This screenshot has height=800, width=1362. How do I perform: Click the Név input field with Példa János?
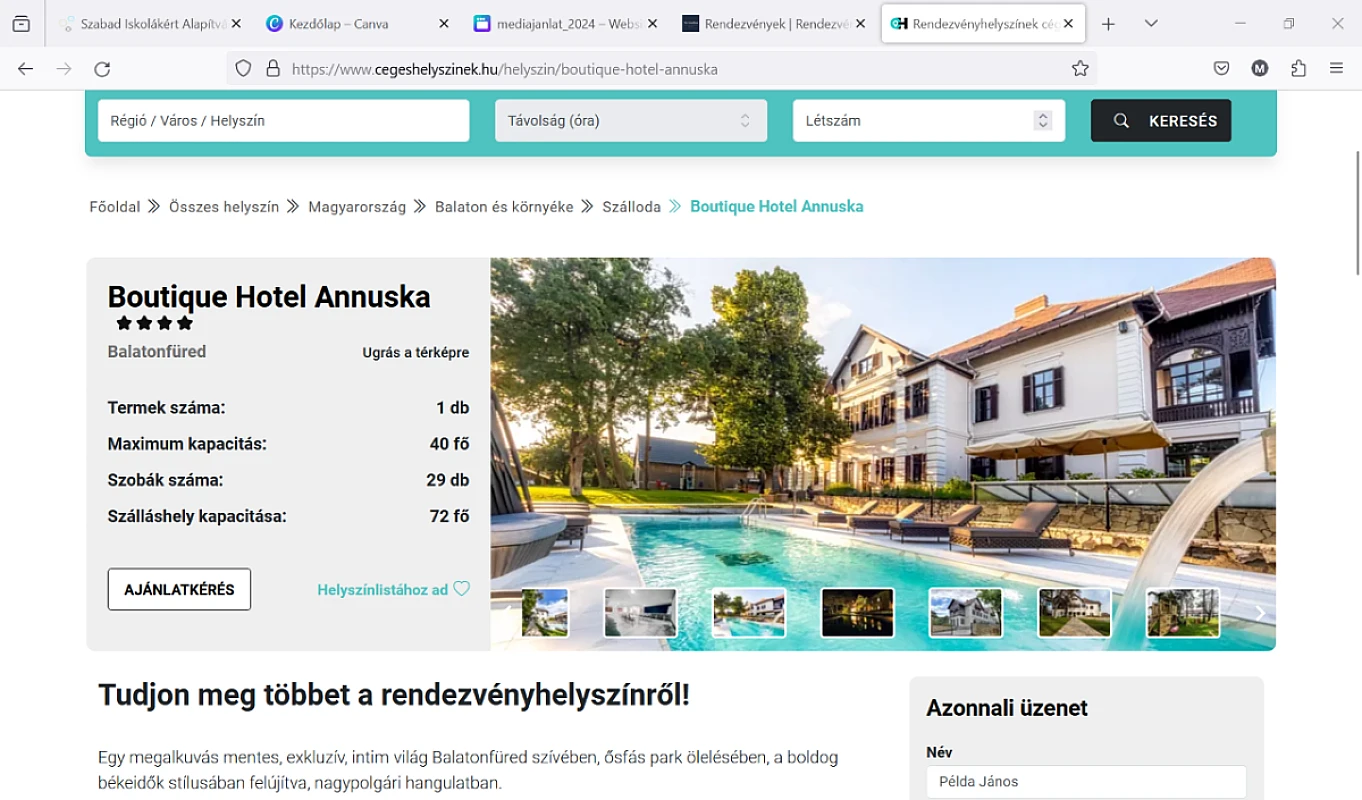click(x=1086, y=782)
